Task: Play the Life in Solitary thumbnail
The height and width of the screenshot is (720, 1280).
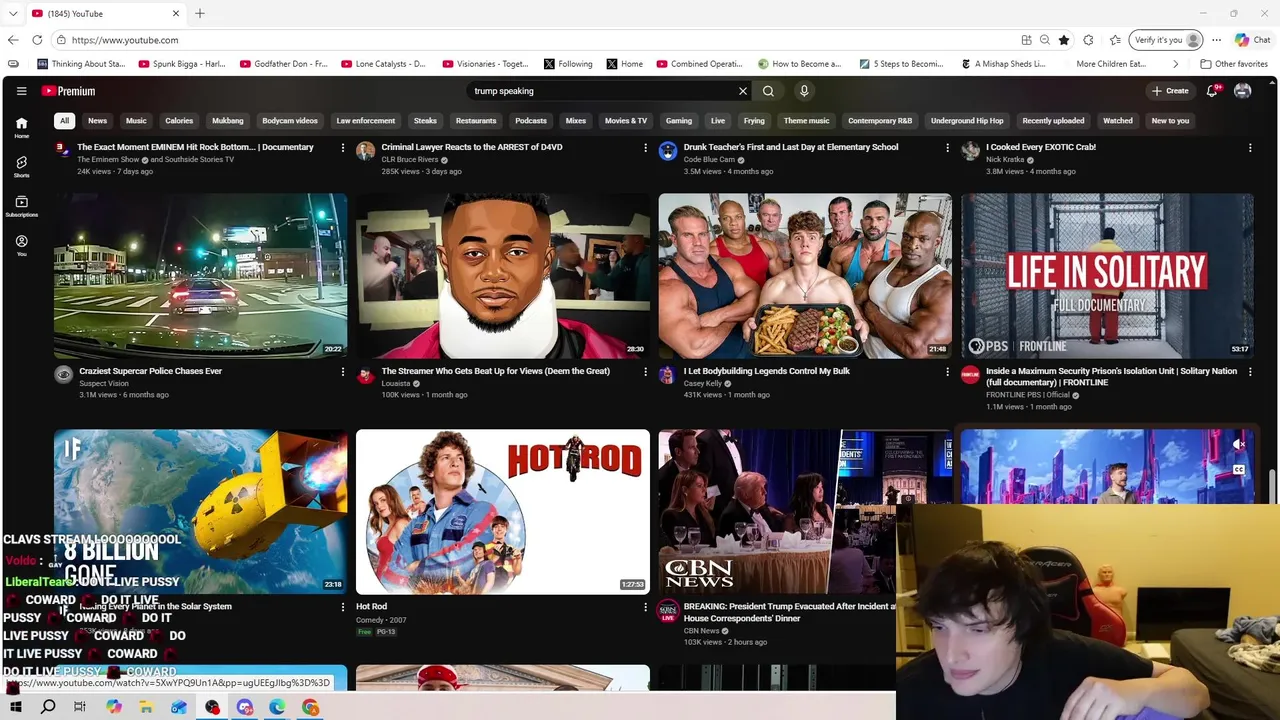Action: [1107, 276]
